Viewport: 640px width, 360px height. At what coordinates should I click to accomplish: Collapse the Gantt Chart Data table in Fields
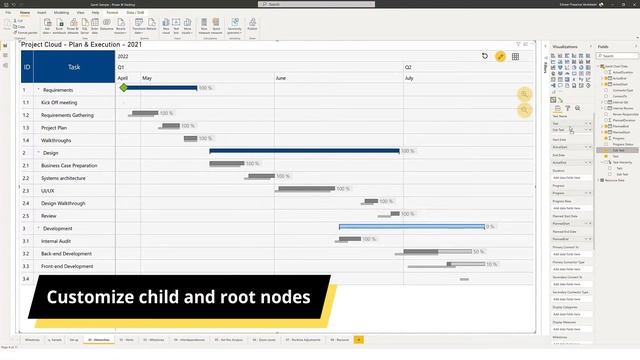click(x=599, y=66)
